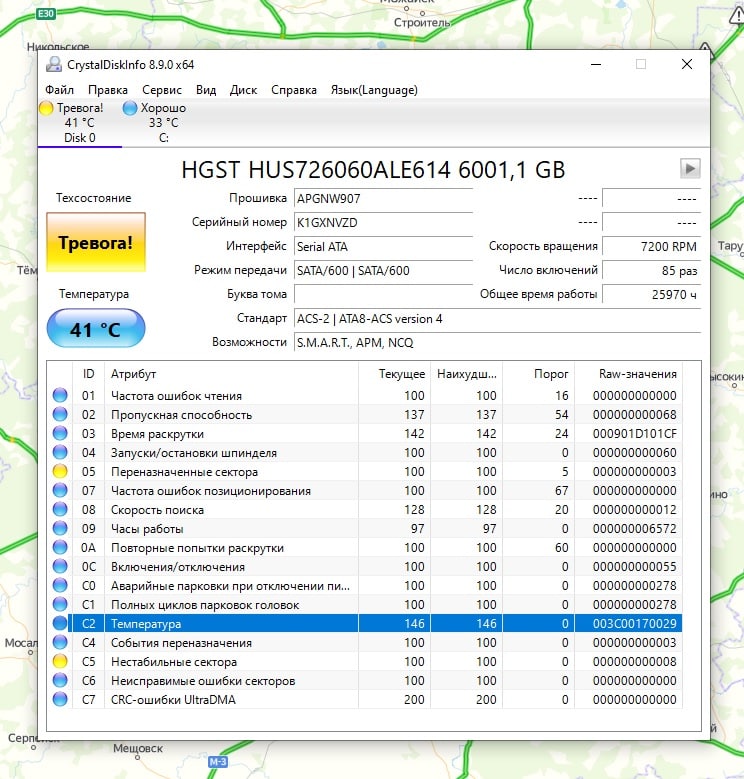This screenshot has height=779, width=744.
Task: Click the CrystalDiskInfo app icon in title bar
Action: pos(54,65)
